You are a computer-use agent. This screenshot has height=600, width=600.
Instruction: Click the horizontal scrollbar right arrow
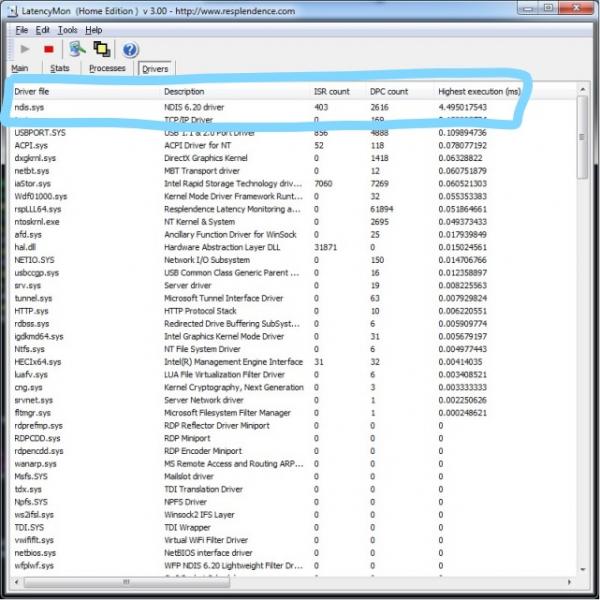coord(569,582)
